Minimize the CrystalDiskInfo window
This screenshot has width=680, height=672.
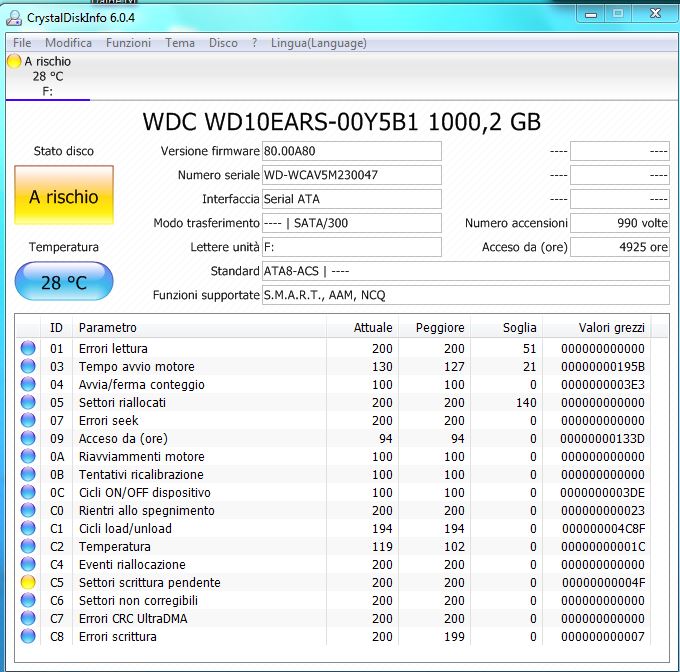[591, 14]
